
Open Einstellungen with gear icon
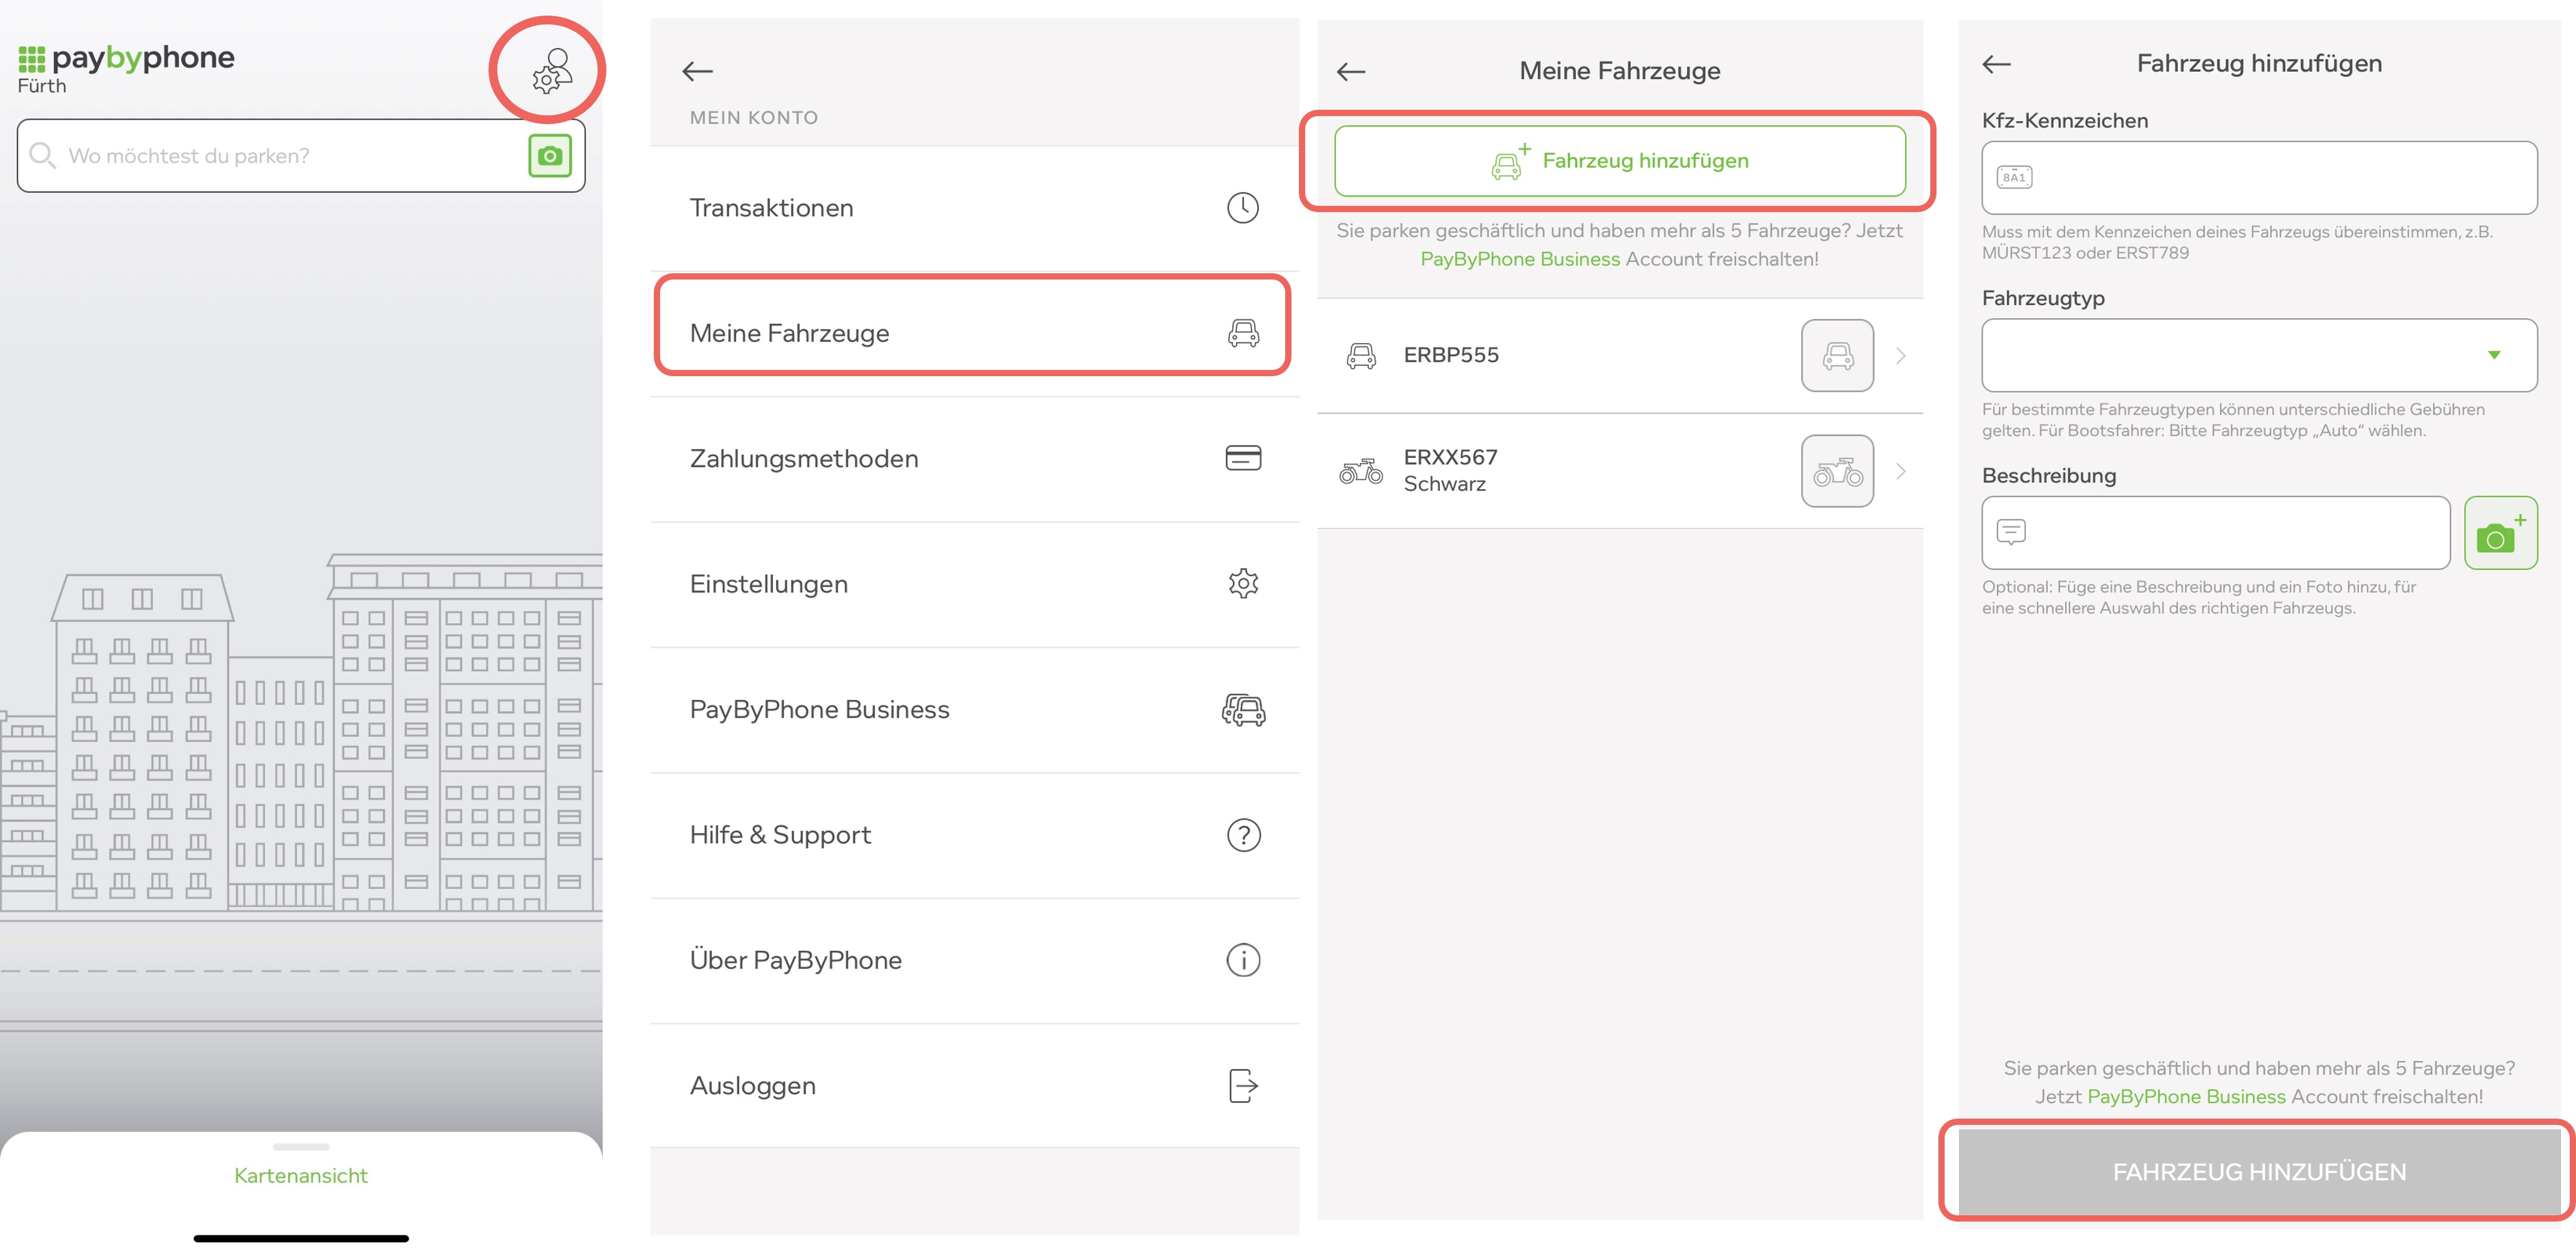(974, 584)
